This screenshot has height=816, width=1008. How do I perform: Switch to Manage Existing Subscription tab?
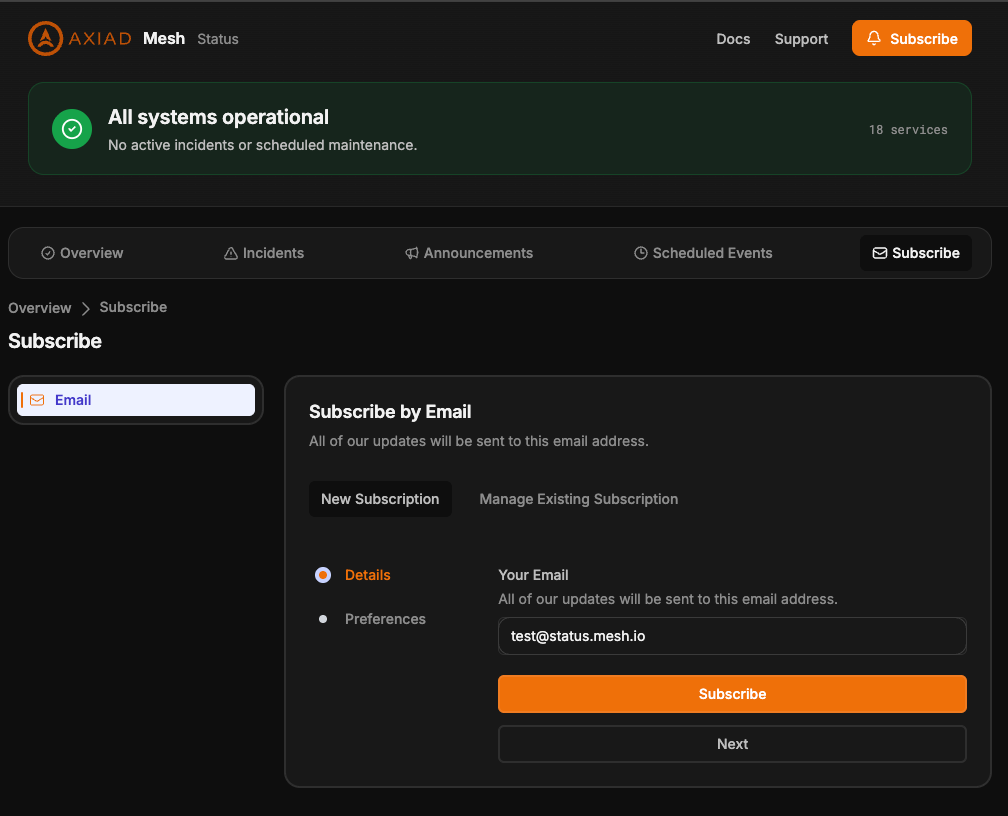coord(579,499)
